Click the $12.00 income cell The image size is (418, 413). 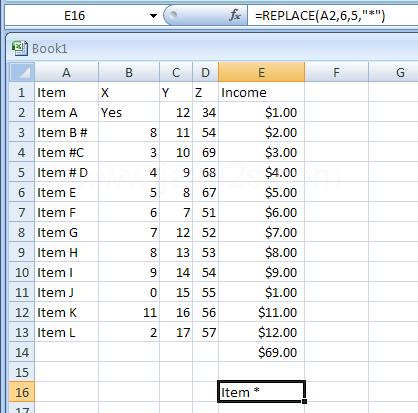click(262, 332)
